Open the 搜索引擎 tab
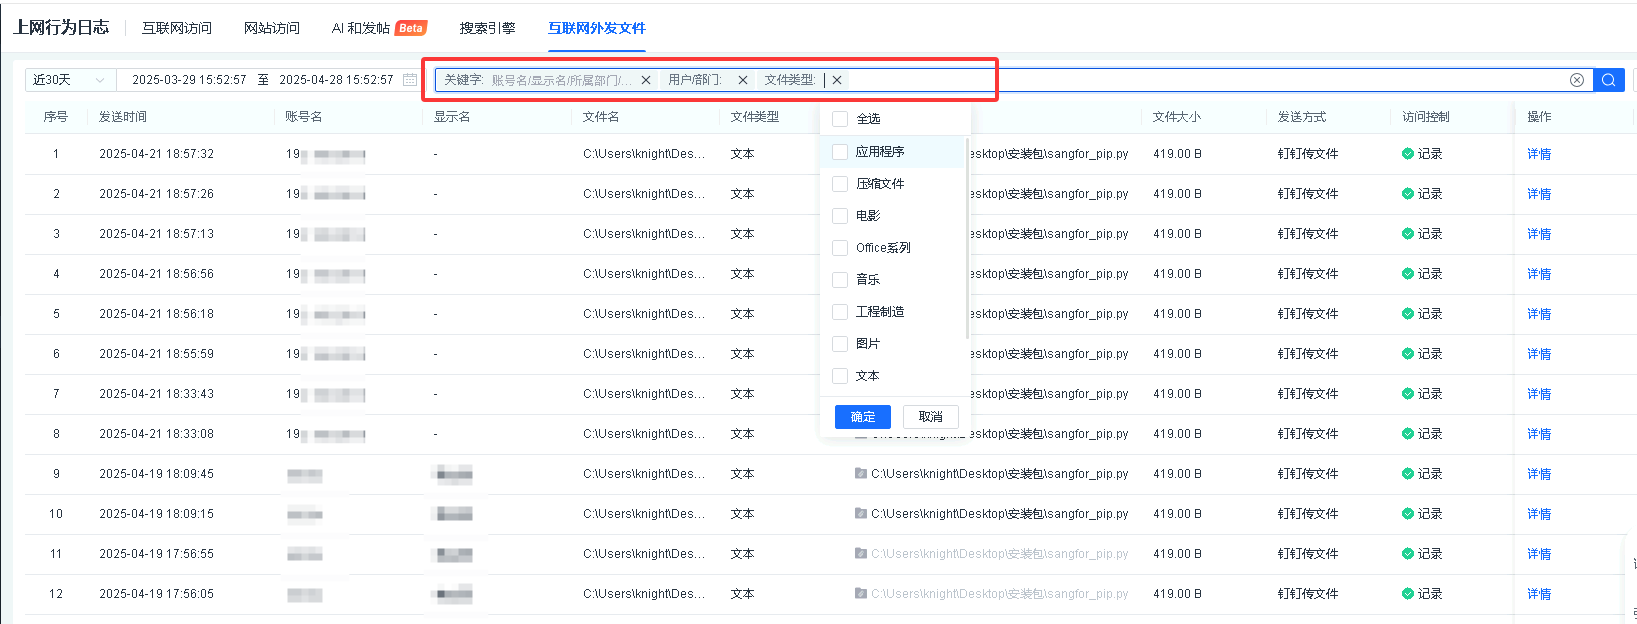This screenshot has height=624, width=1637. [x=487, y=28]
